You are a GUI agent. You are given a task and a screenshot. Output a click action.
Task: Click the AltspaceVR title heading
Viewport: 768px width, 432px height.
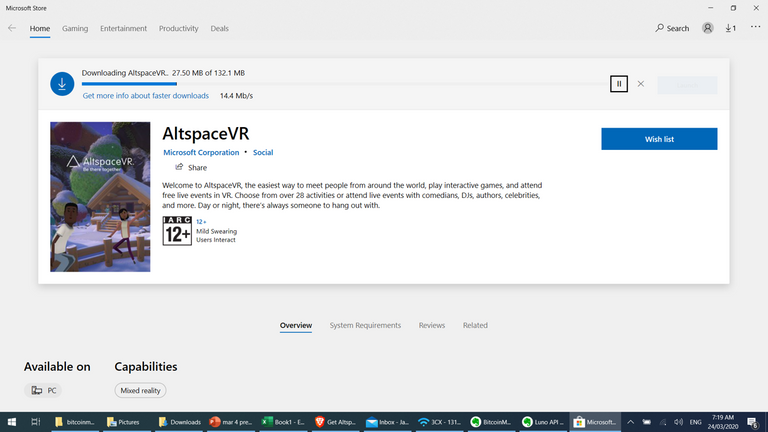pyautogui.click(x=206, y=133)
